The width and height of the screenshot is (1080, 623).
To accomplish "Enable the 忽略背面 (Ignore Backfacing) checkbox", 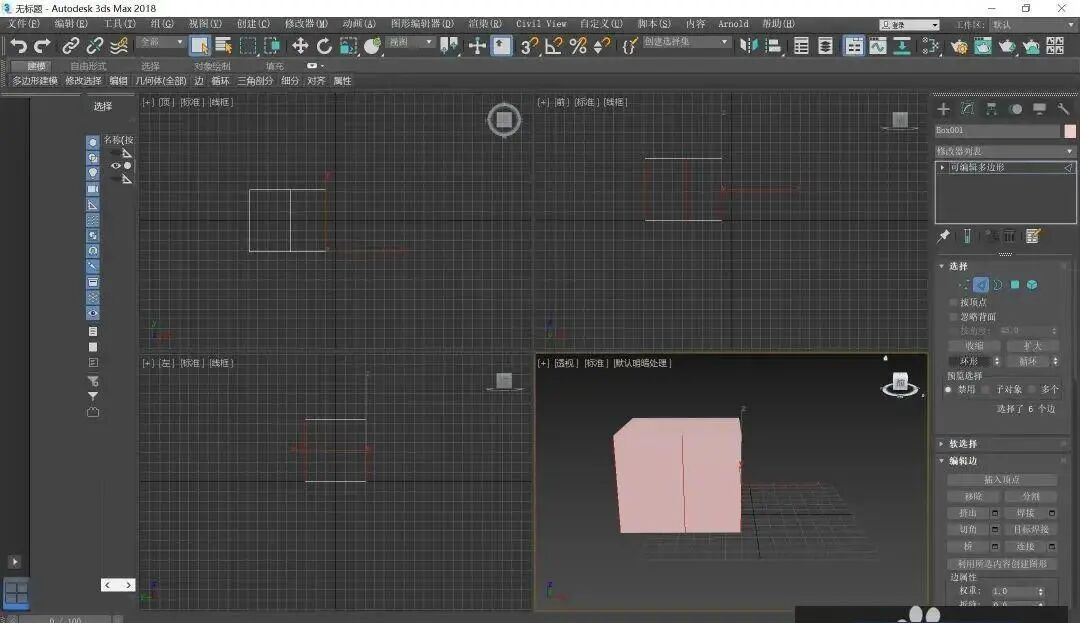I will point(953,317).
